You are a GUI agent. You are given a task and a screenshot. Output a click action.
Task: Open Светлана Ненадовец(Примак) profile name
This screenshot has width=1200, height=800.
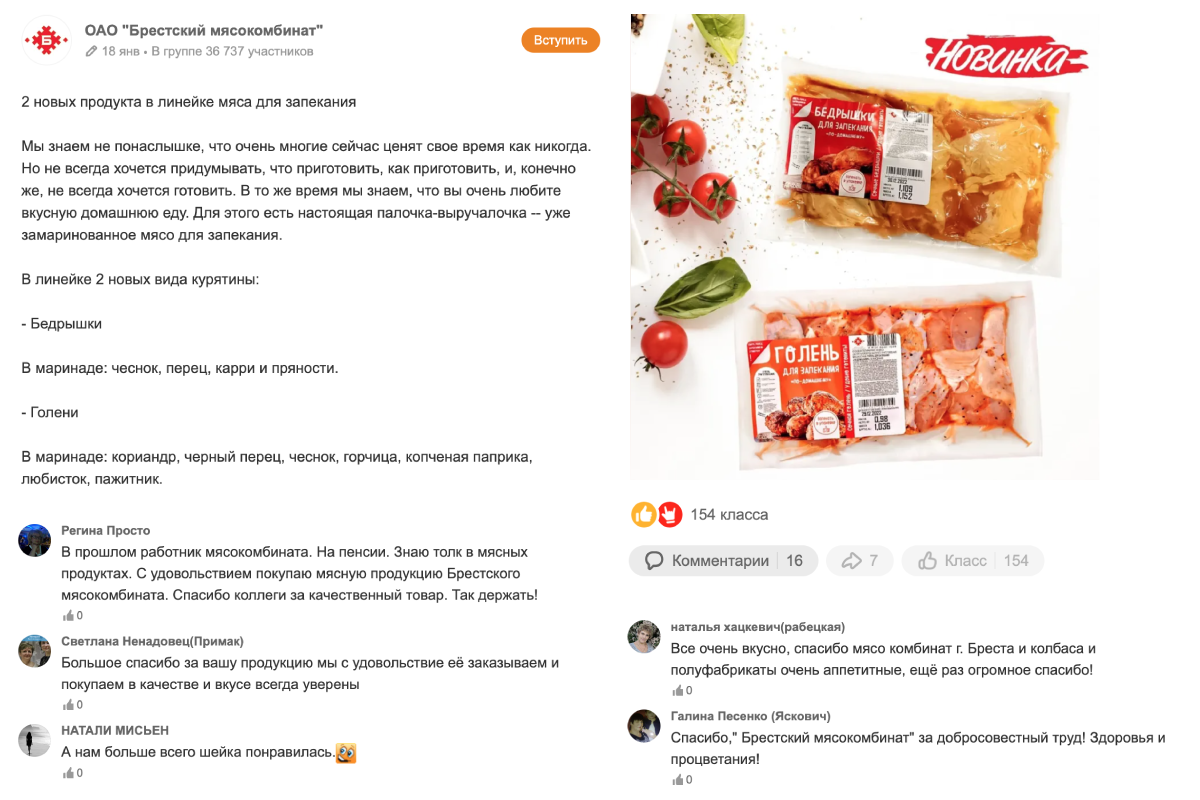(152, 641)
